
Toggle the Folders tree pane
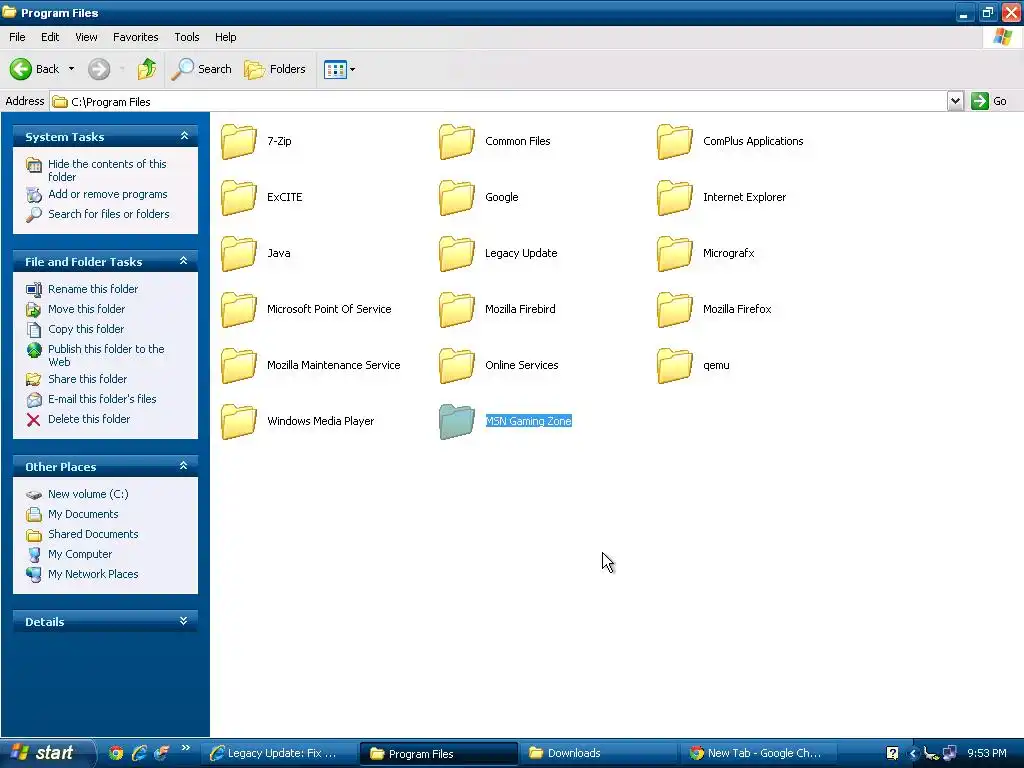tap(274, 69)
